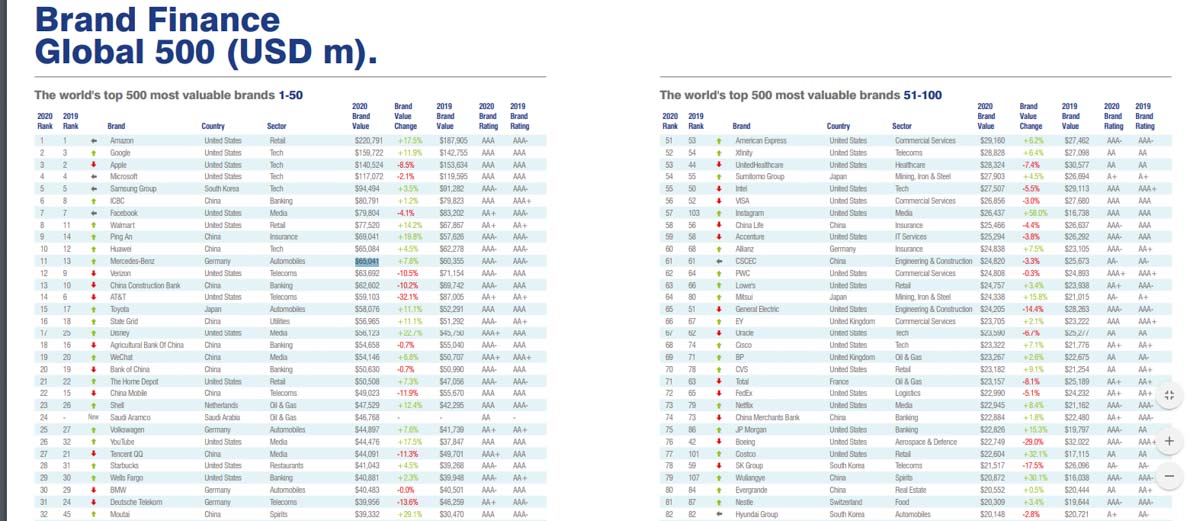Click the Hyundai Group brand name
The width and height of the screenshot is (1190, 521).
click(756, 513)
